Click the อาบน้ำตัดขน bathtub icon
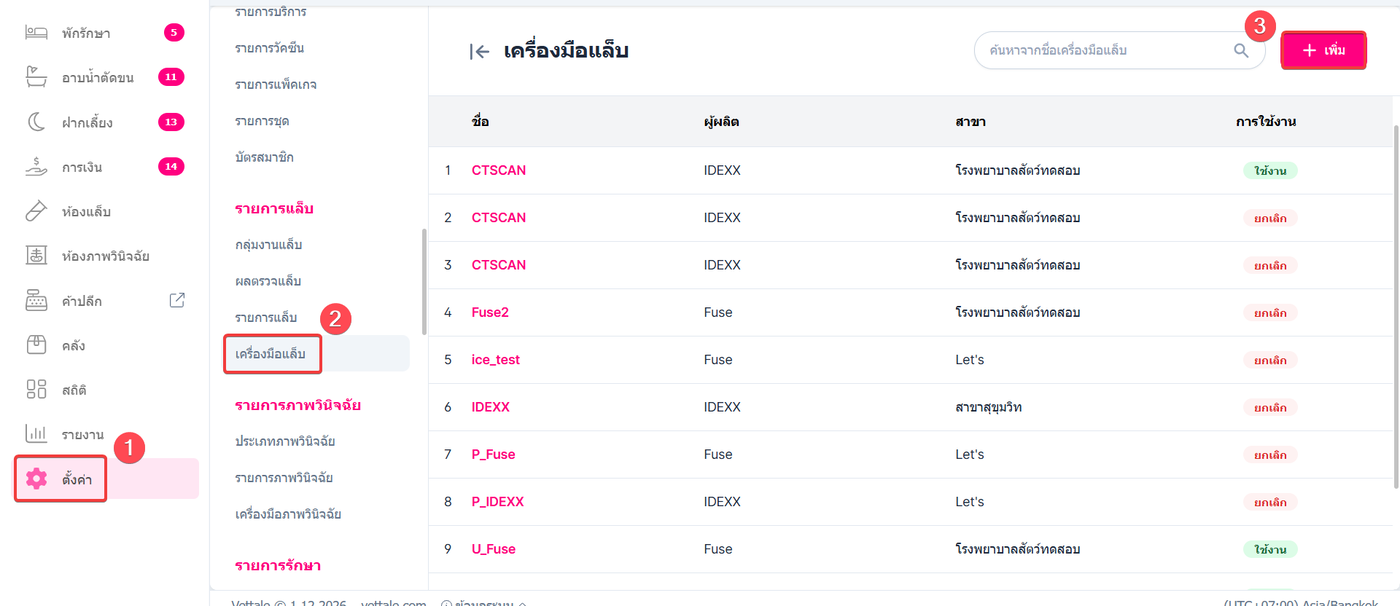The width and height of the screenshot is (1400, 606). pyautogui.click(x=37, y=78)
